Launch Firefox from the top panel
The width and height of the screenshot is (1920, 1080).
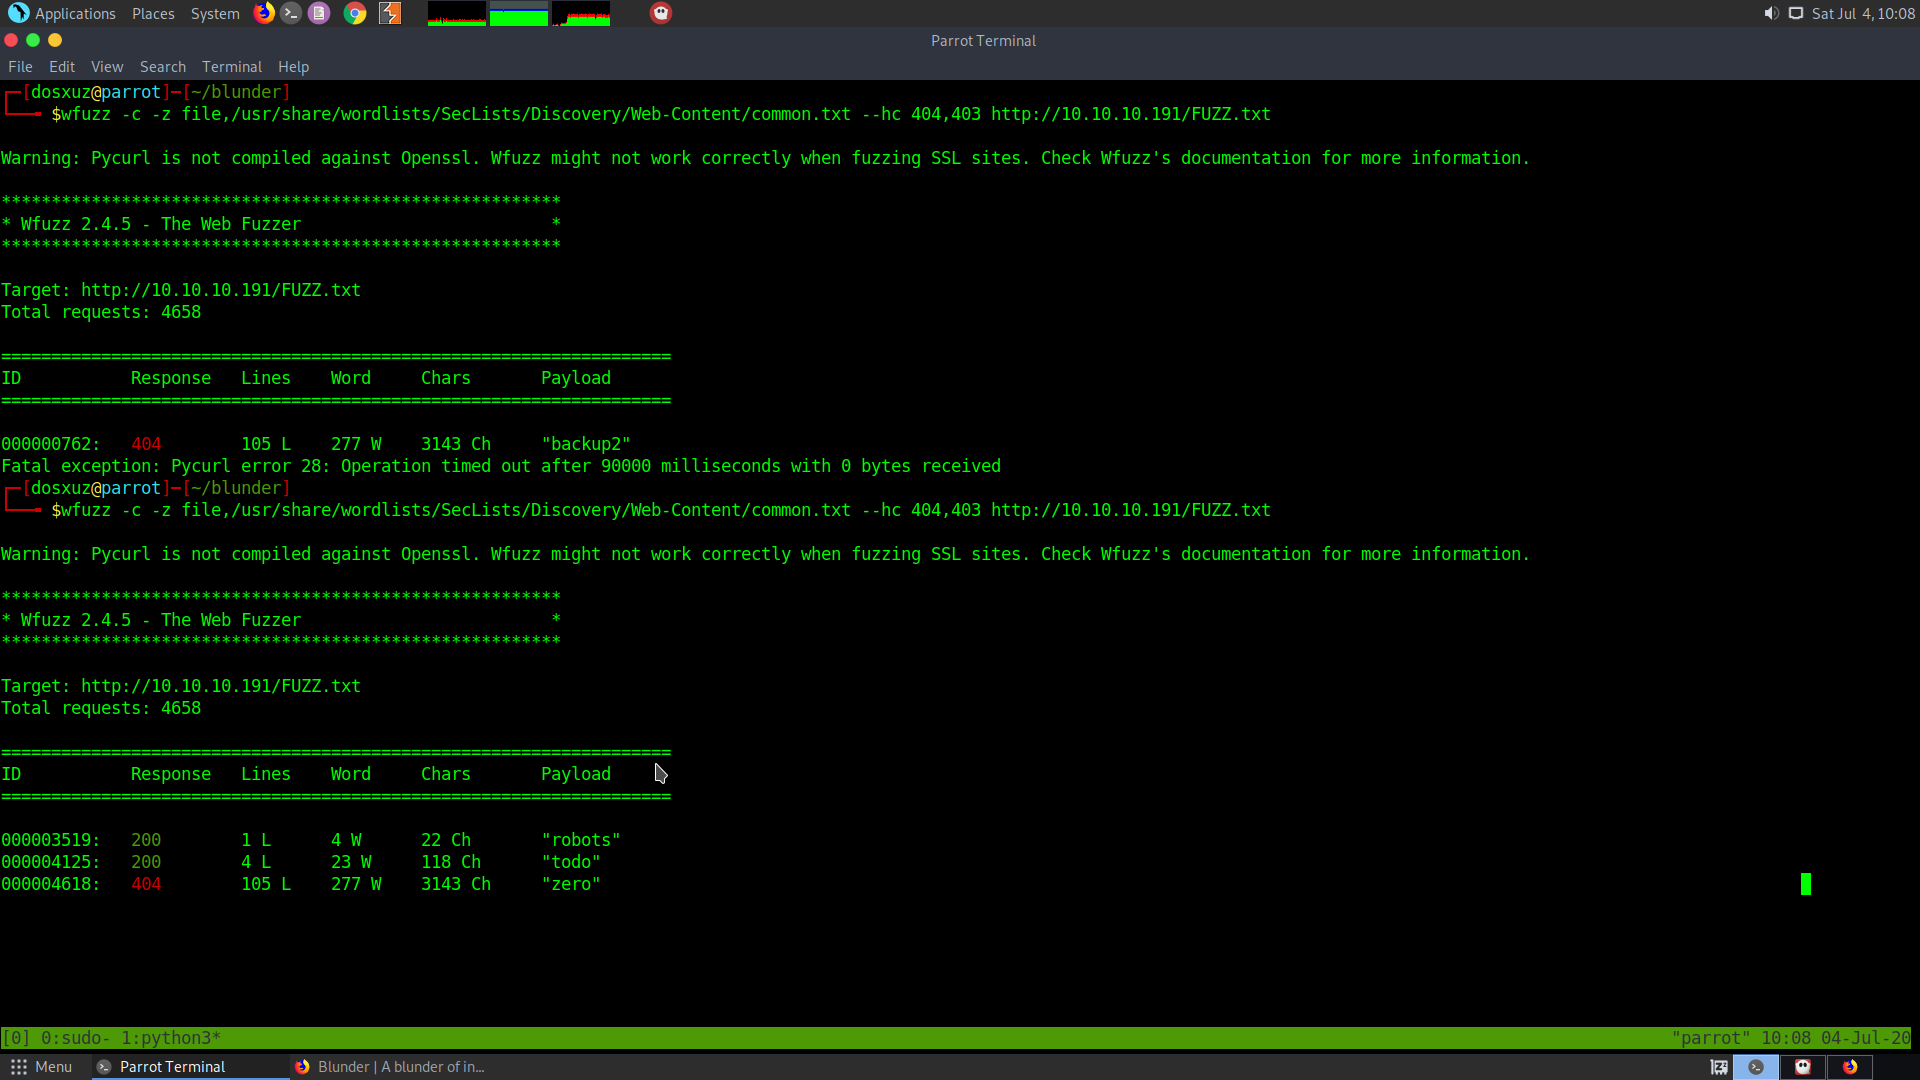coord(264,13)
